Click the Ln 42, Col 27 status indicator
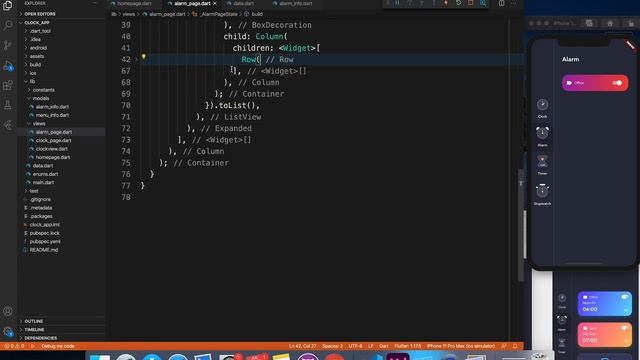Viewport: 640px width, 360px height. [x=302, y=346]
